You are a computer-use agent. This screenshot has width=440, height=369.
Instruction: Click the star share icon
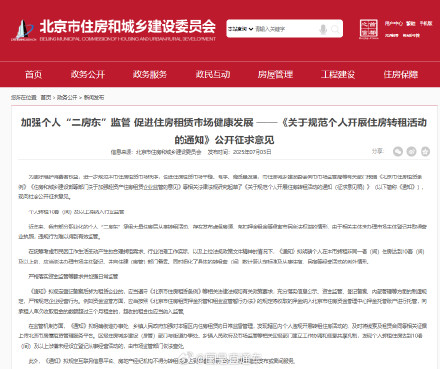point(425,151)
